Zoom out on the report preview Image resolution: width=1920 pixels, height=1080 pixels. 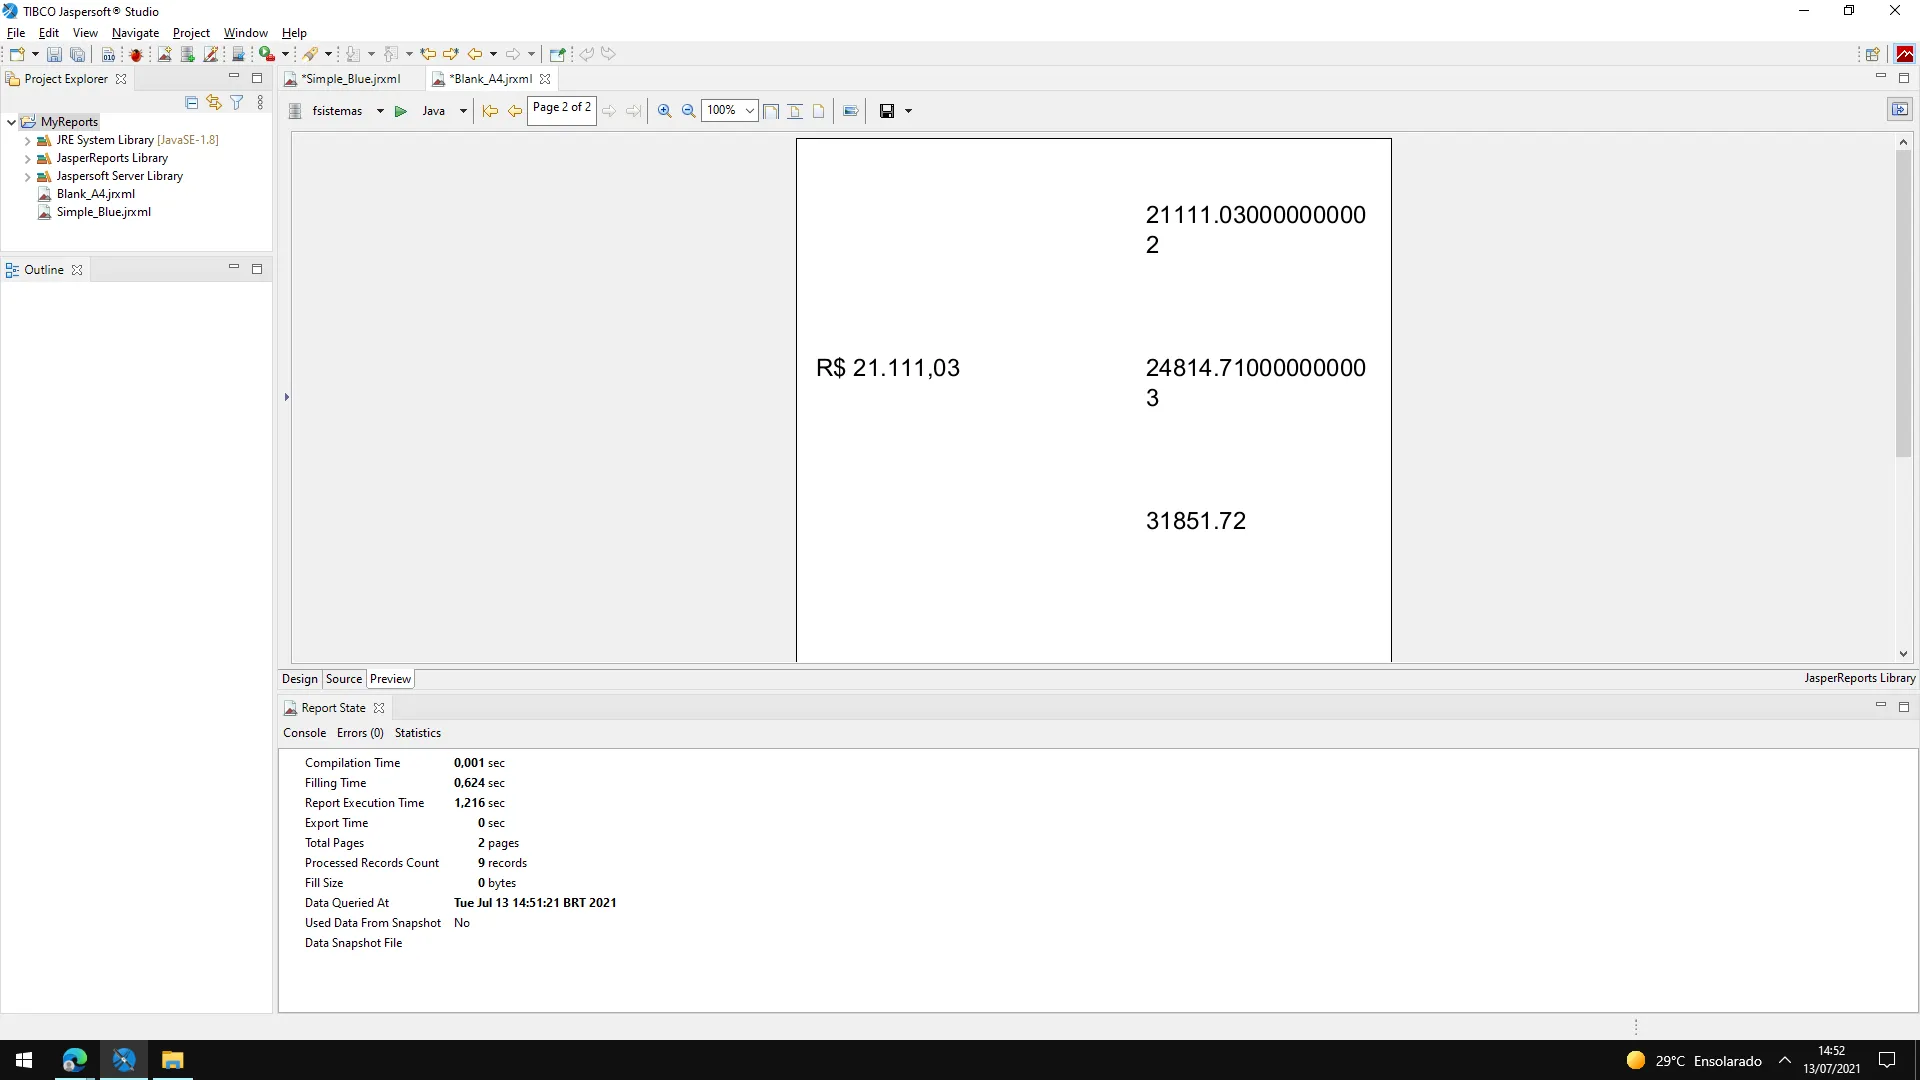tap(688, 111)
